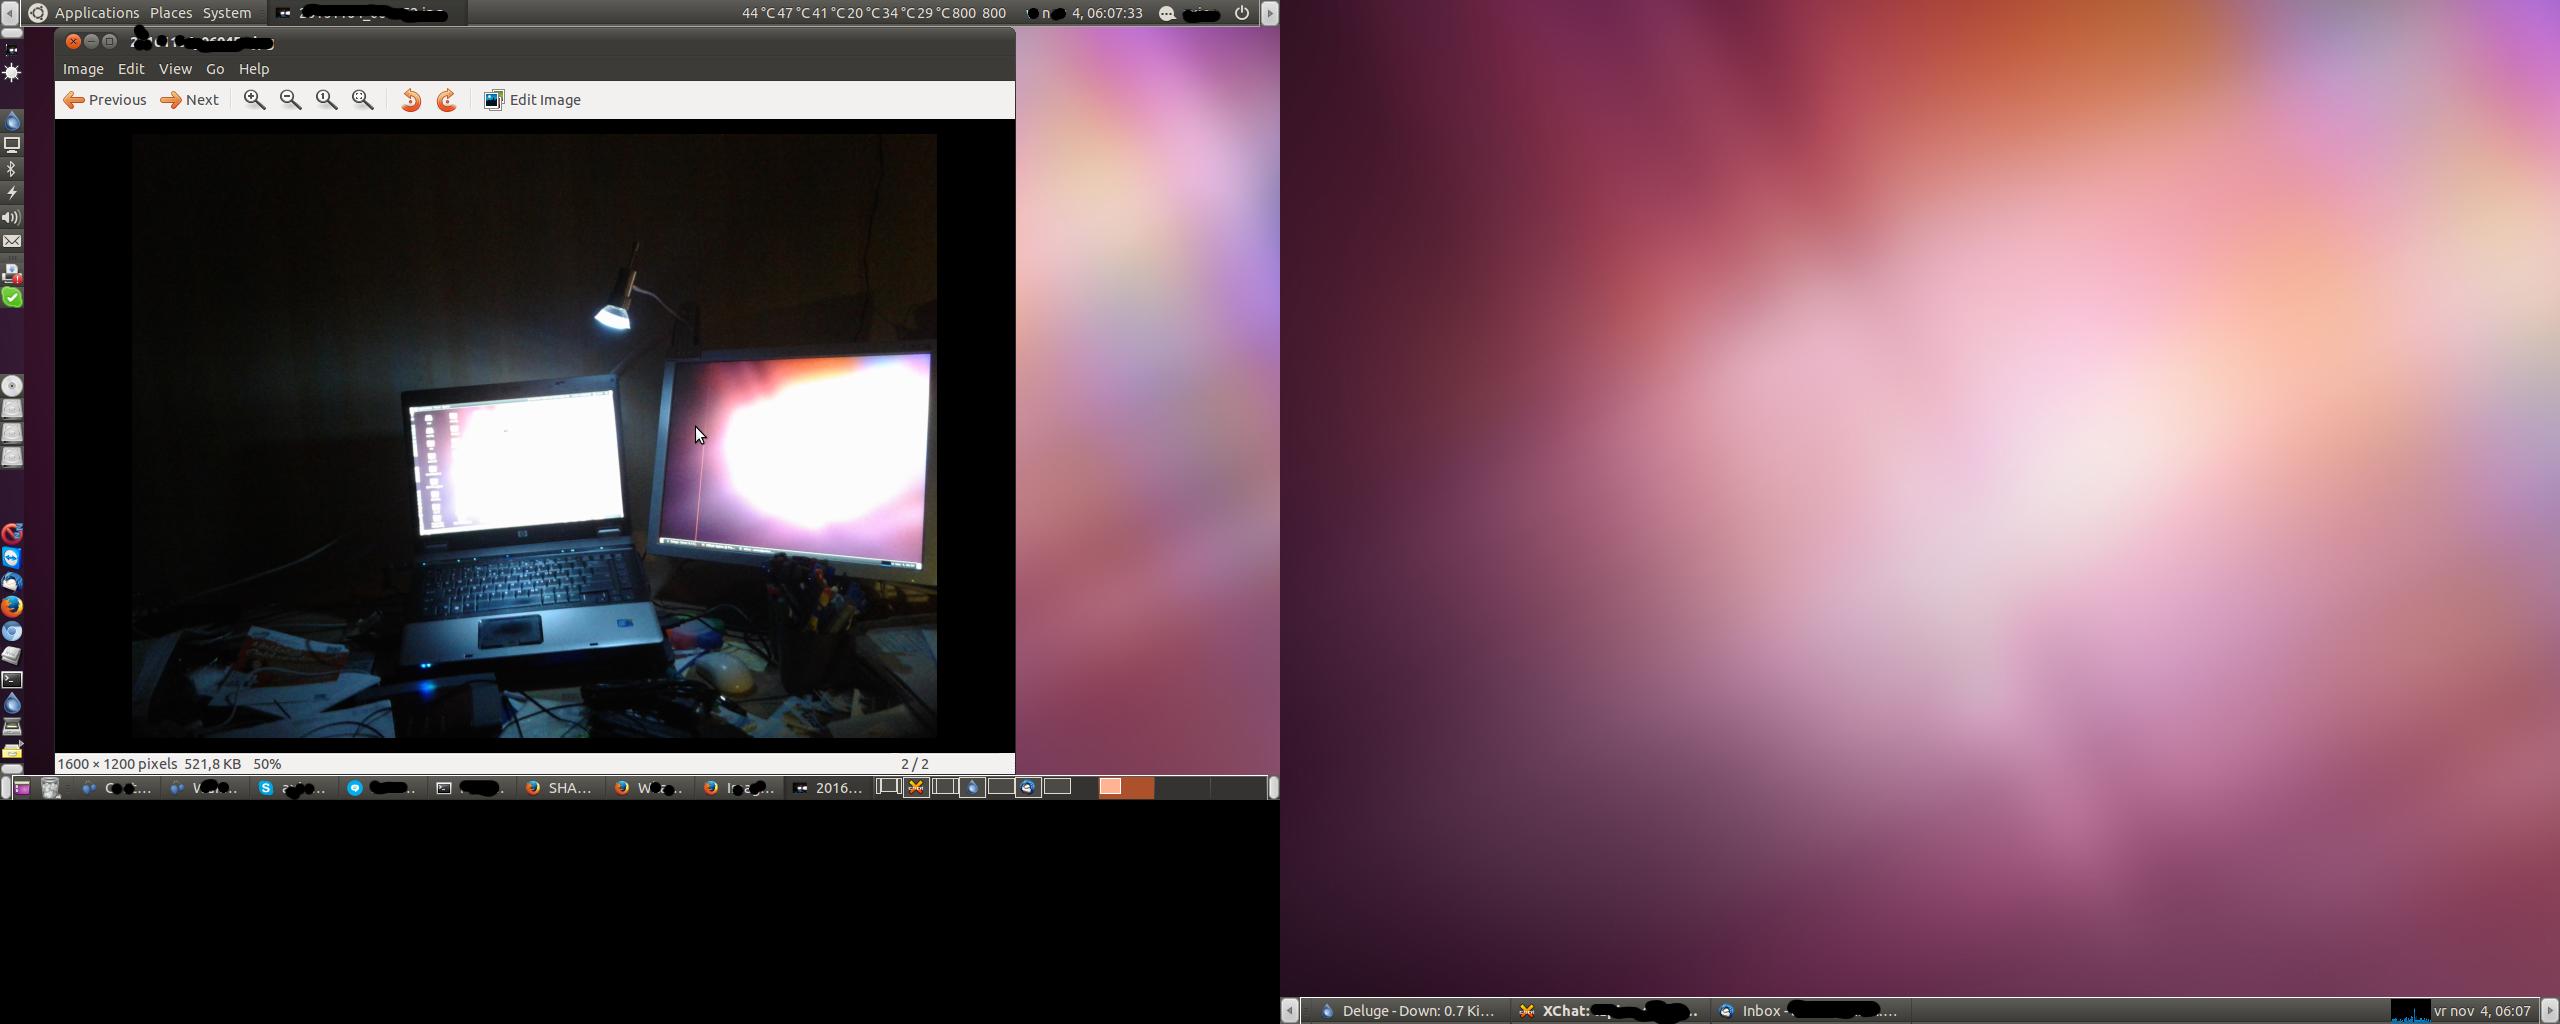
Task: Click the telegram-style chat taskbar window
Action: [x=382, y=788]
